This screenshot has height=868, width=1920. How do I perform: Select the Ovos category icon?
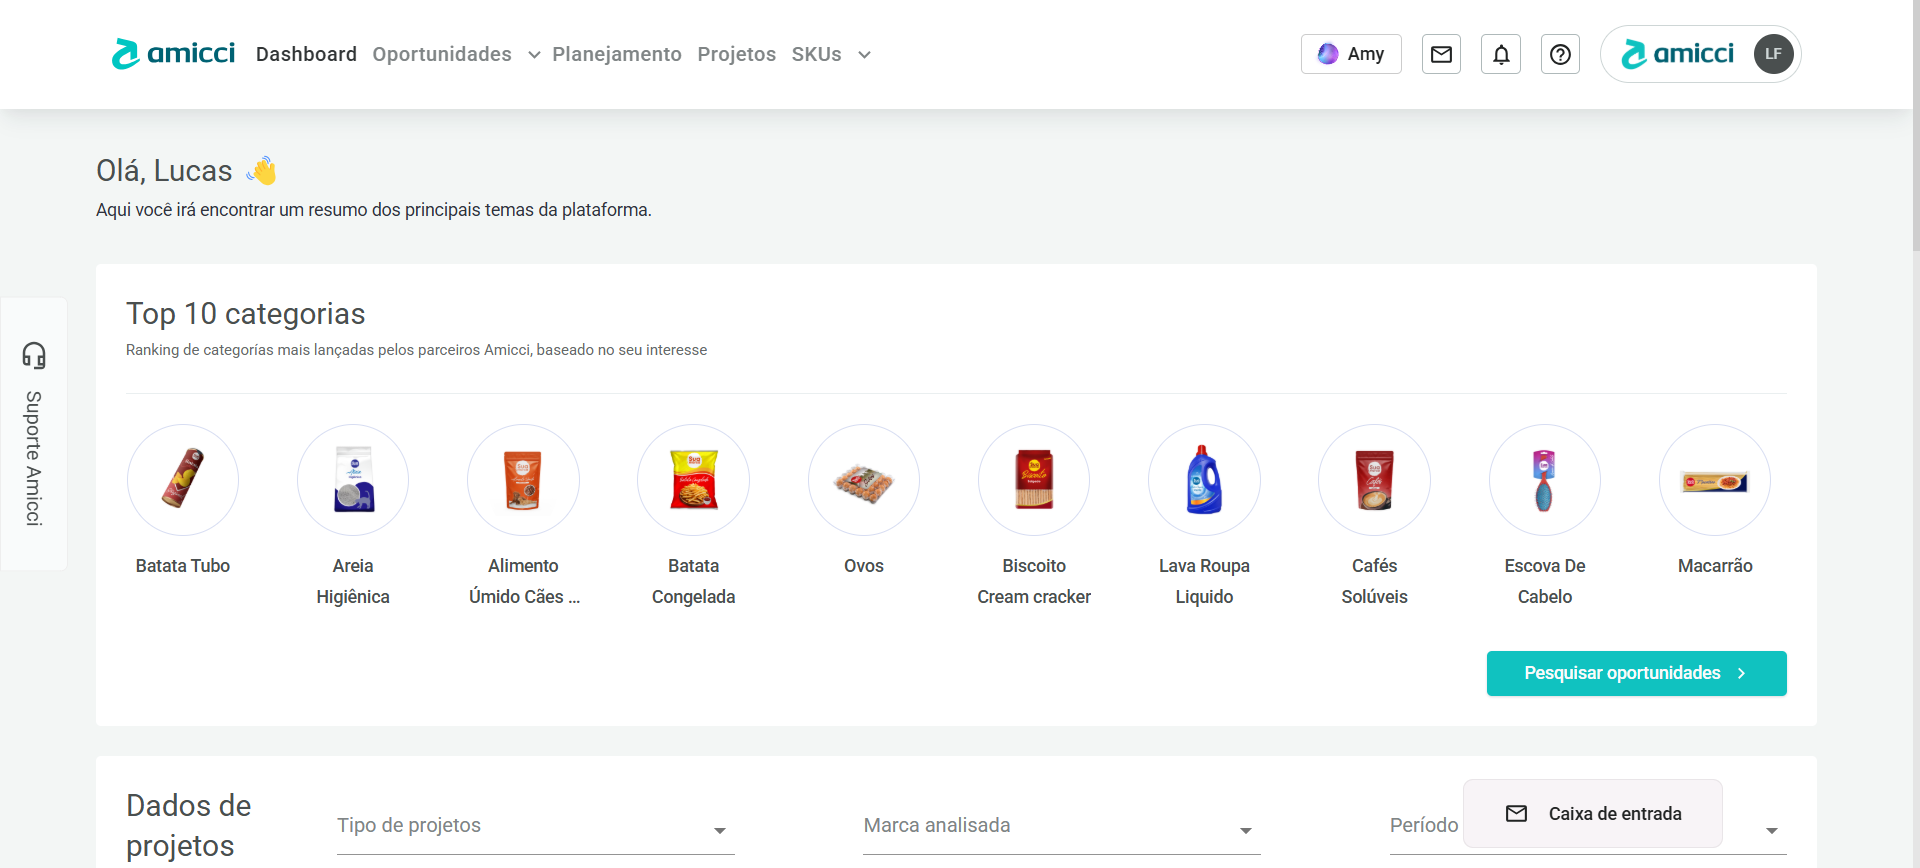pyautogui.click(x=864, y=480)
